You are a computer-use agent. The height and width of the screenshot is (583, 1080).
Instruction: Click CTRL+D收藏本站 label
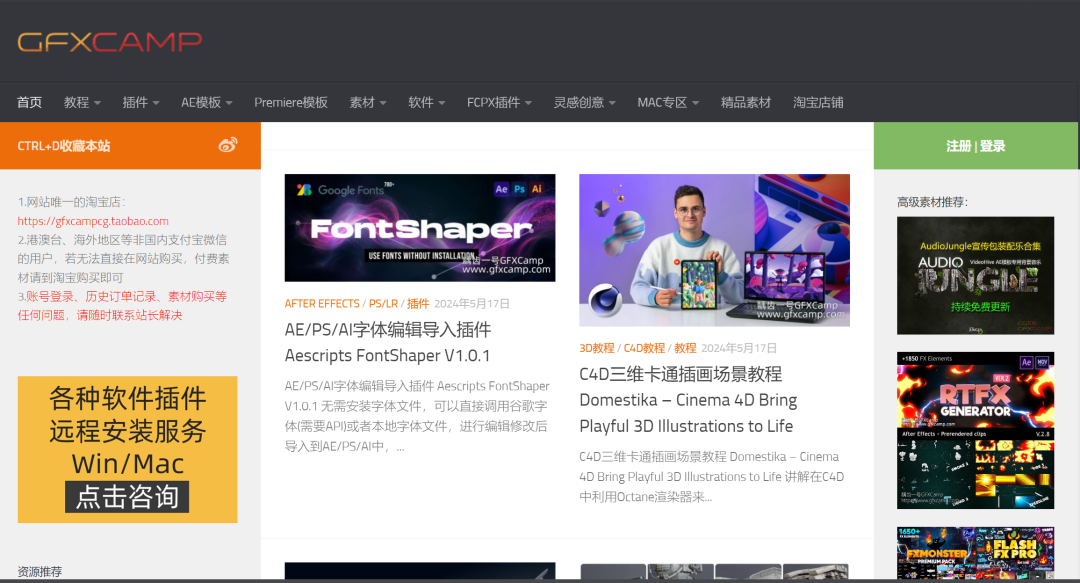pos(63,146)
